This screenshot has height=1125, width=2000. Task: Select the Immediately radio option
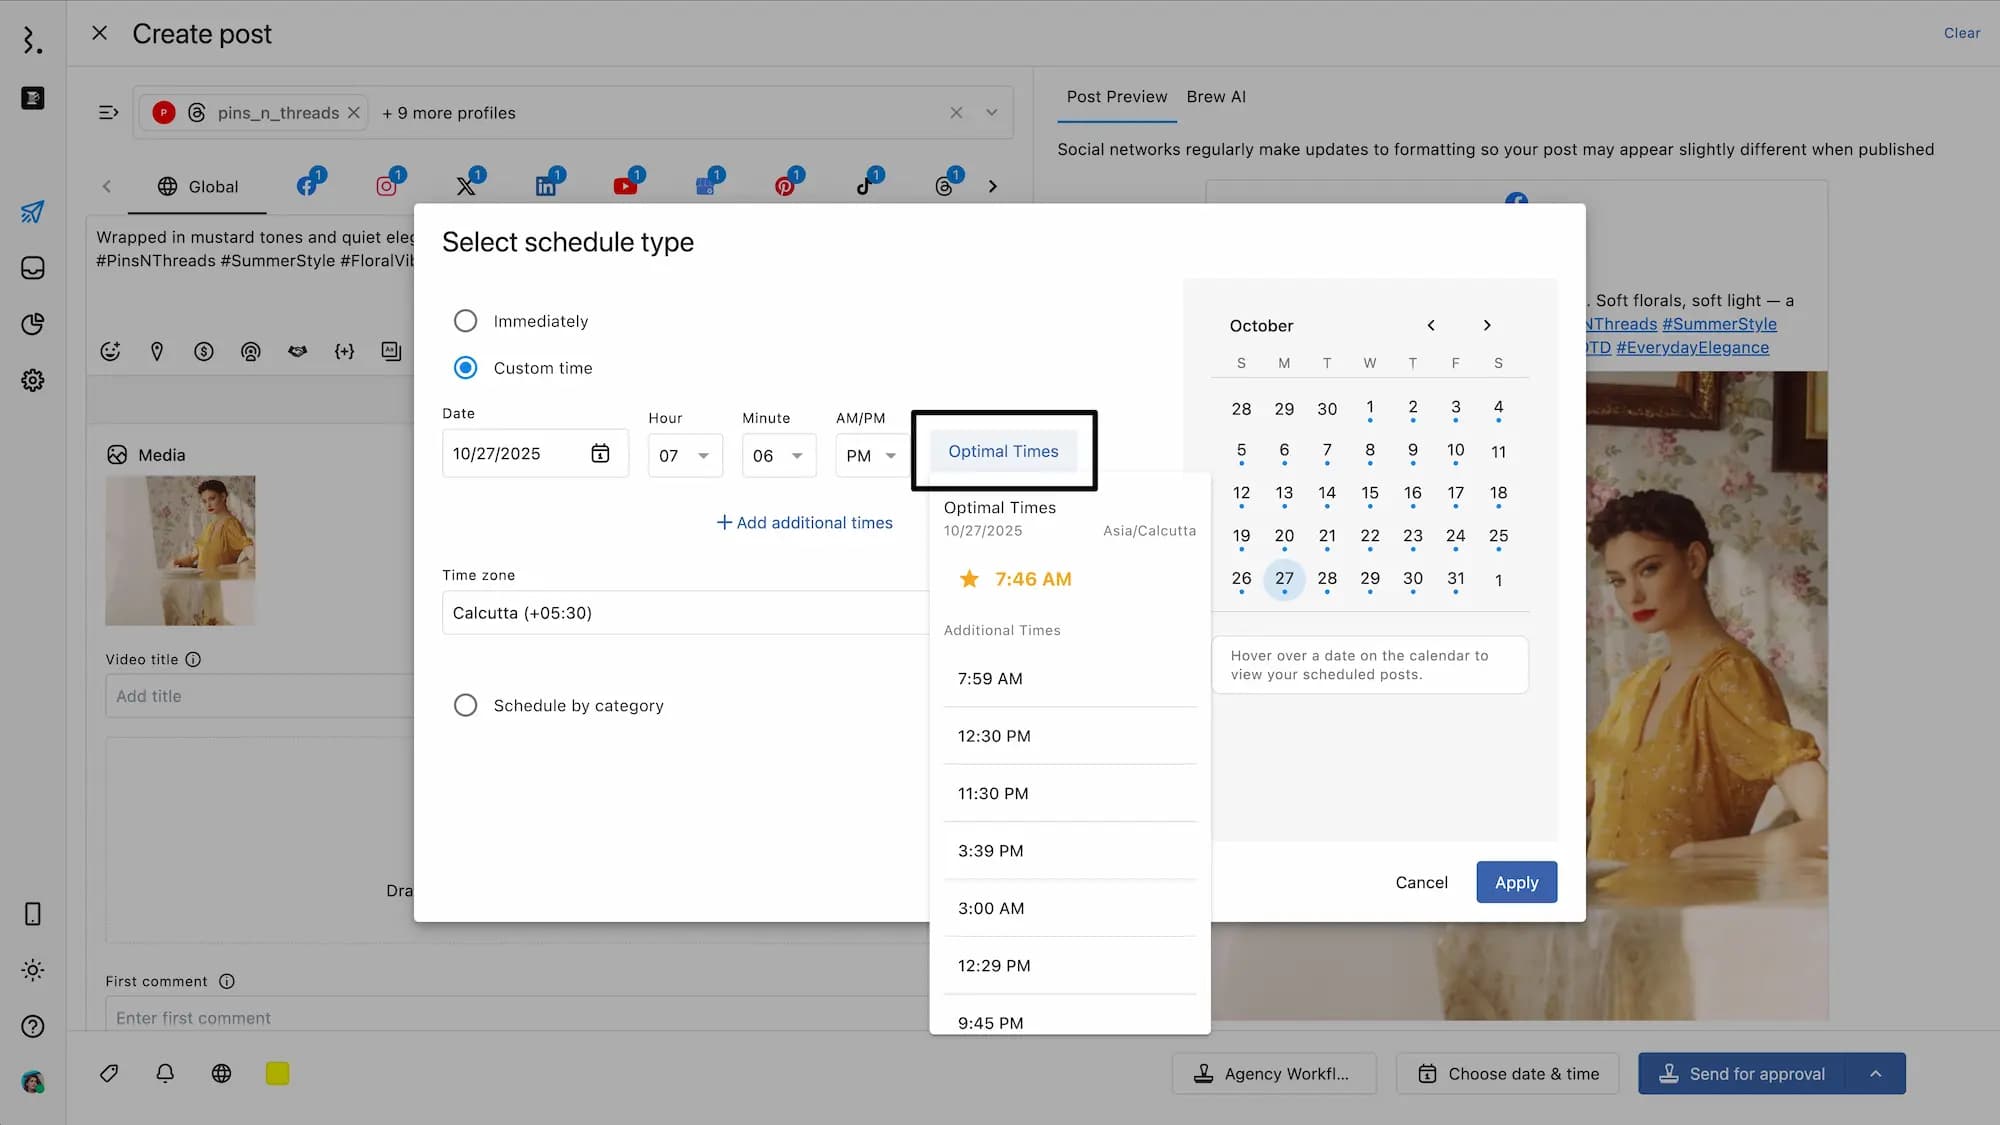pos(465,321)
